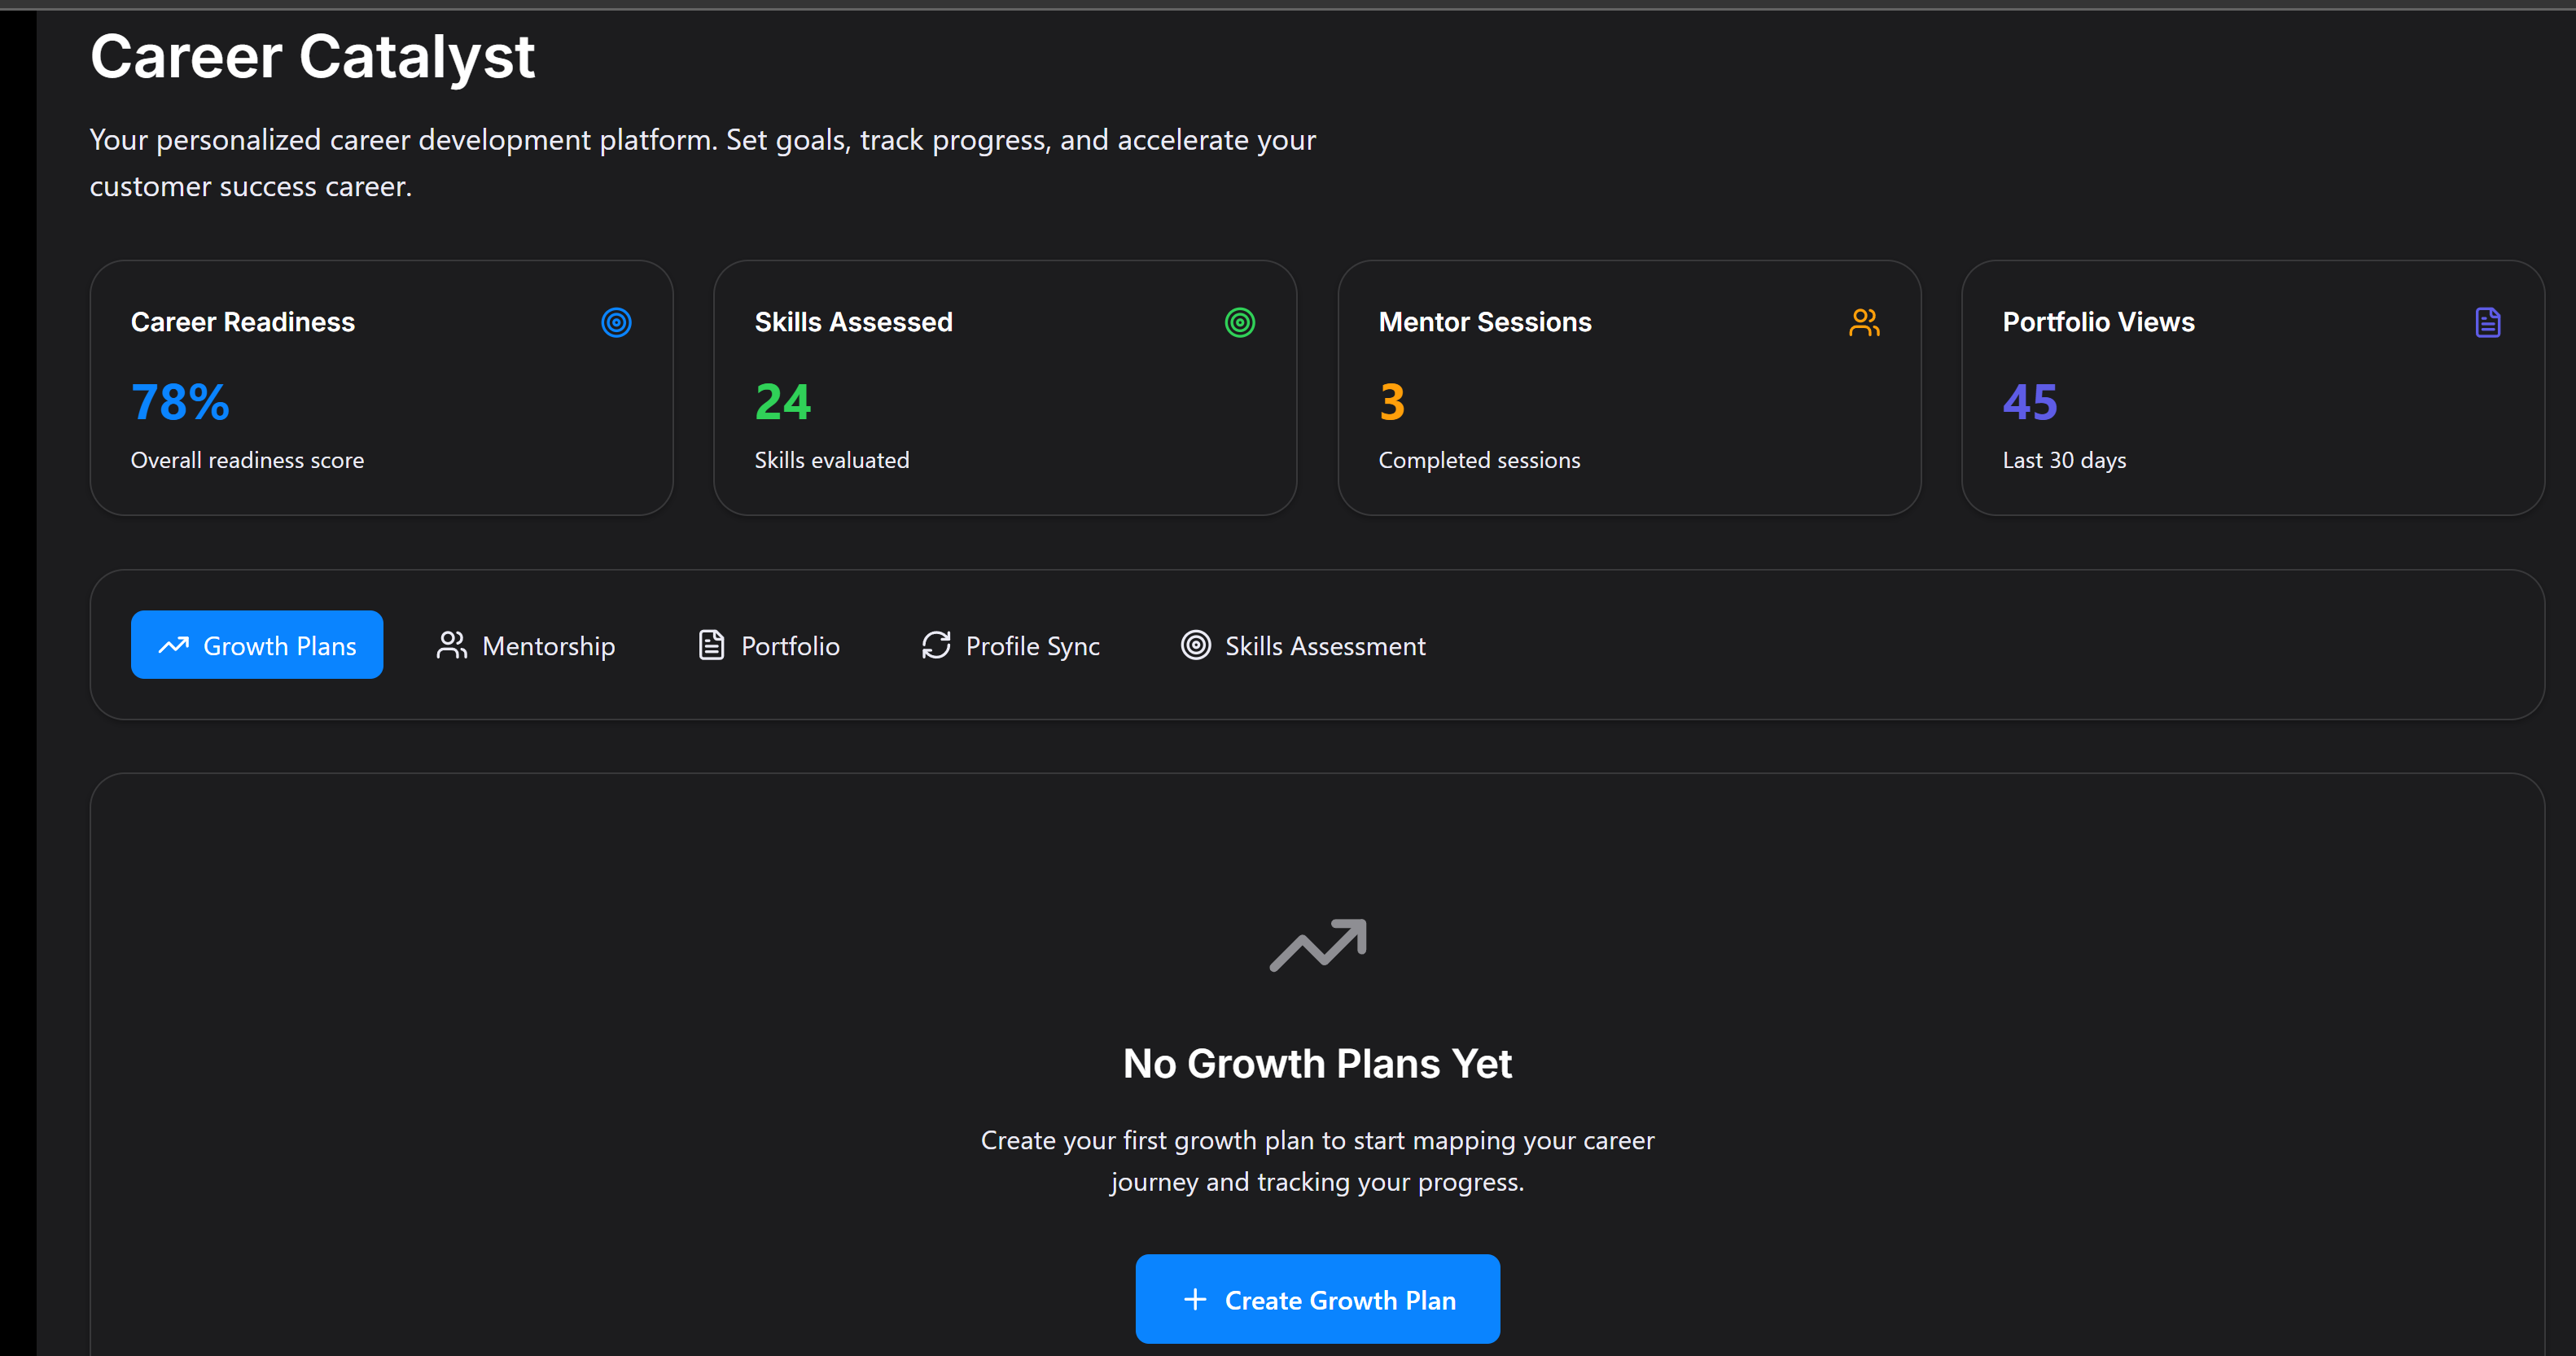Click the Career Readiness target icon

[x=616, y=322]
